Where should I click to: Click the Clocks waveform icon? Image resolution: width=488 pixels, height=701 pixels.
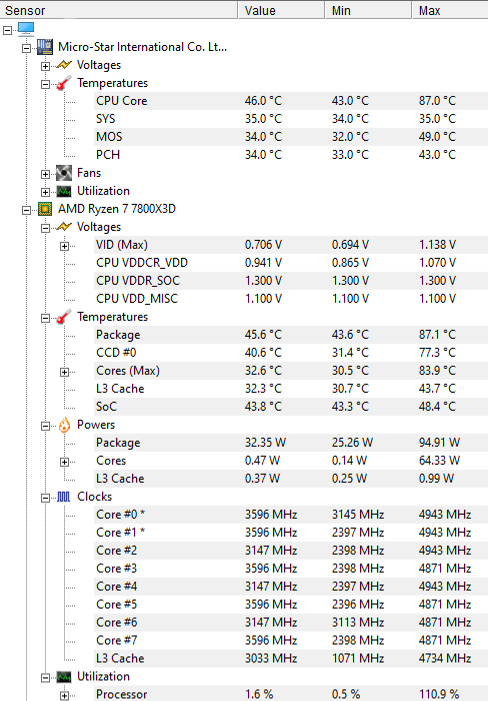coord(64,497)
